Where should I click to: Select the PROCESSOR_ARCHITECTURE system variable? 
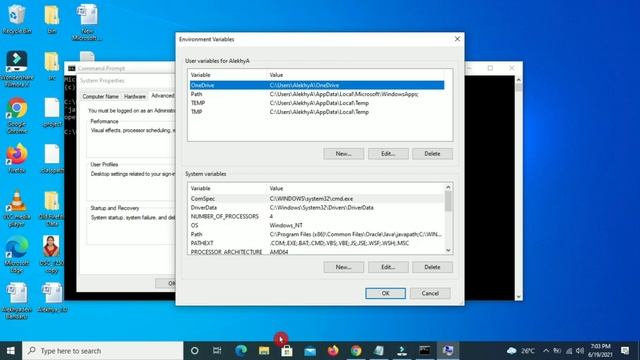pos(317,251)
